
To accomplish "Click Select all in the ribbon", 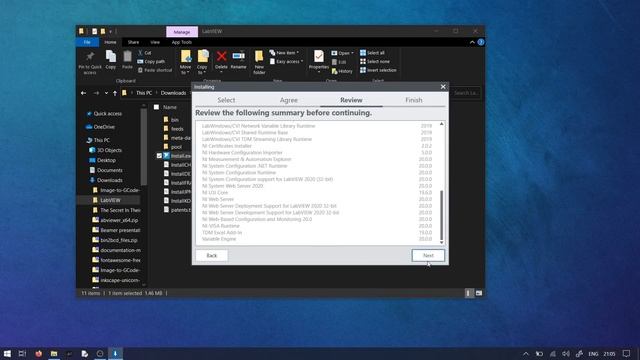I will [x=372, y=53].
